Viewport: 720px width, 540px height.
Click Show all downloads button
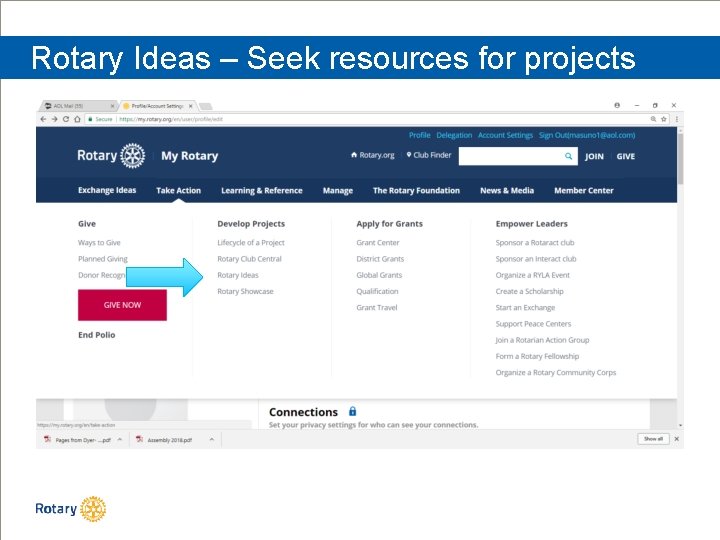point(653,439)
